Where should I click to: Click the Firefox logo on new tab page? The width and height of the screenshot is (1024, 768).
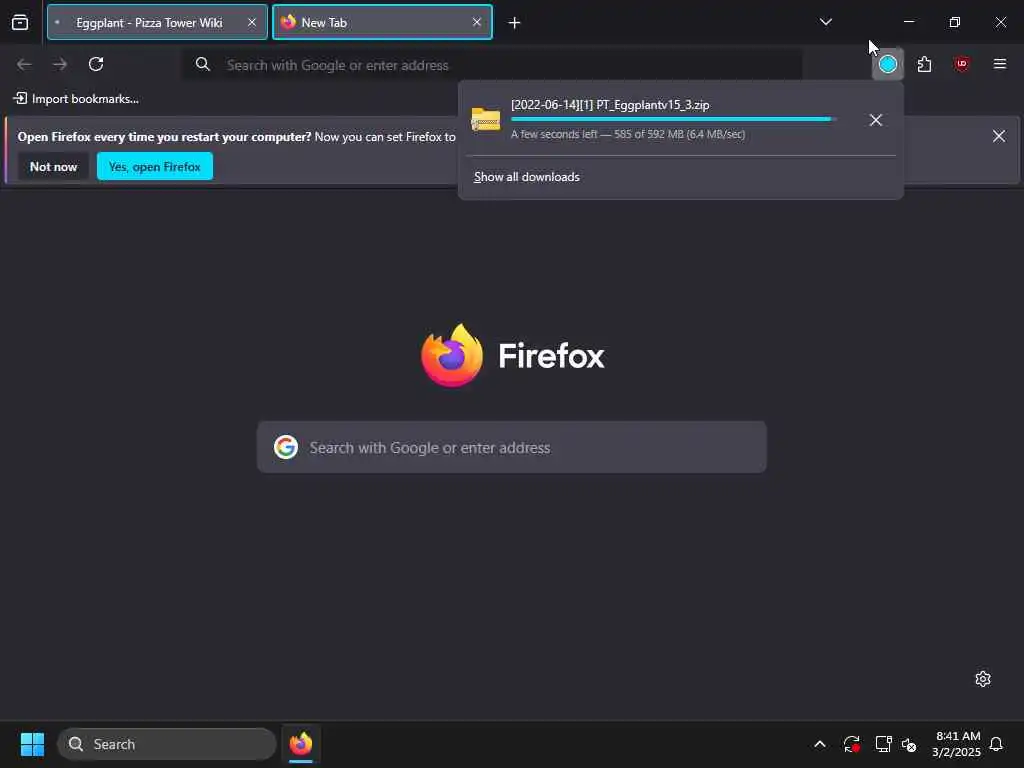tap(452, 356)
